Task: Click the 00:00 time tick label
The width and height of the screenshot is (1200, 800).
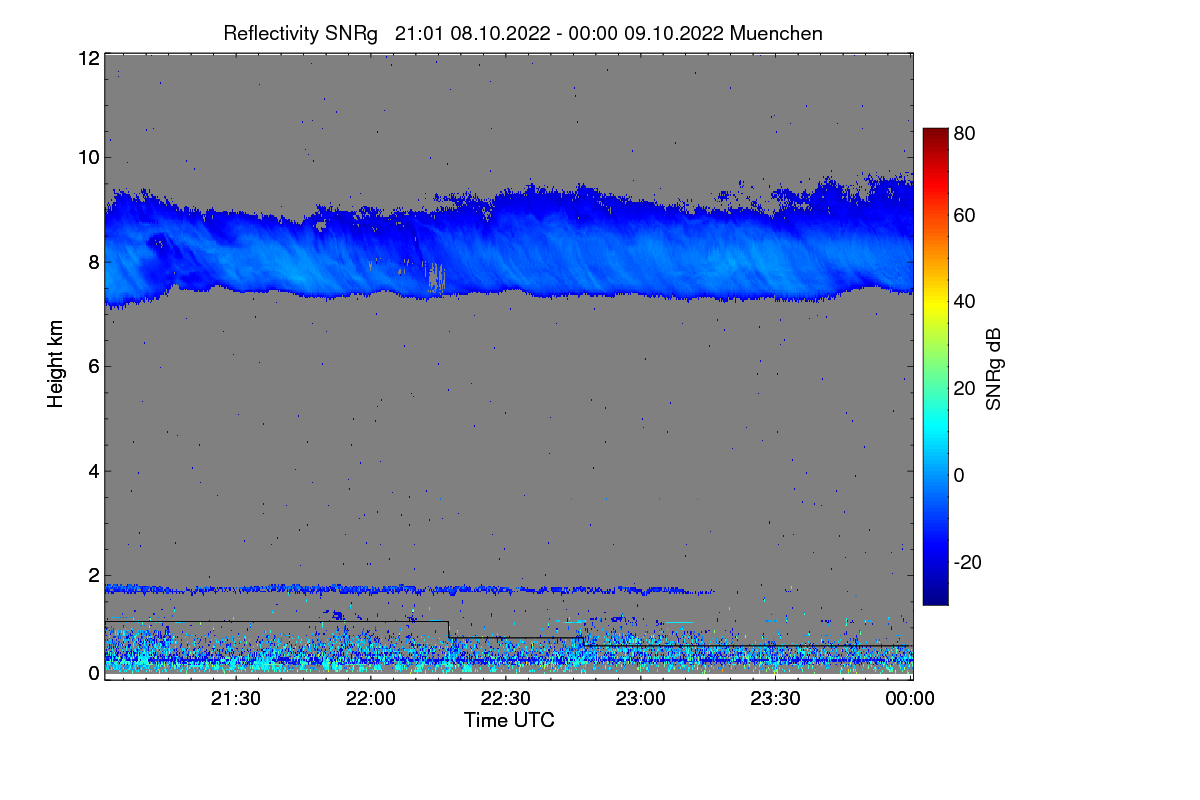Action: tap(910, 699)
